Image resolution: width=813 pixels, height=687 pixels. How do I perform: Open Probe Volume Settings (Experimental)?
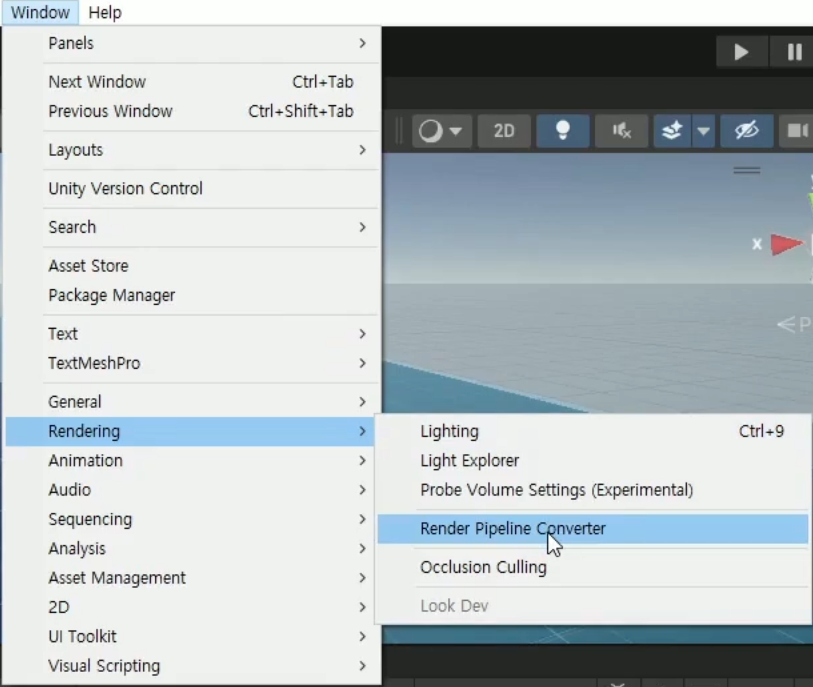point(593,490)
